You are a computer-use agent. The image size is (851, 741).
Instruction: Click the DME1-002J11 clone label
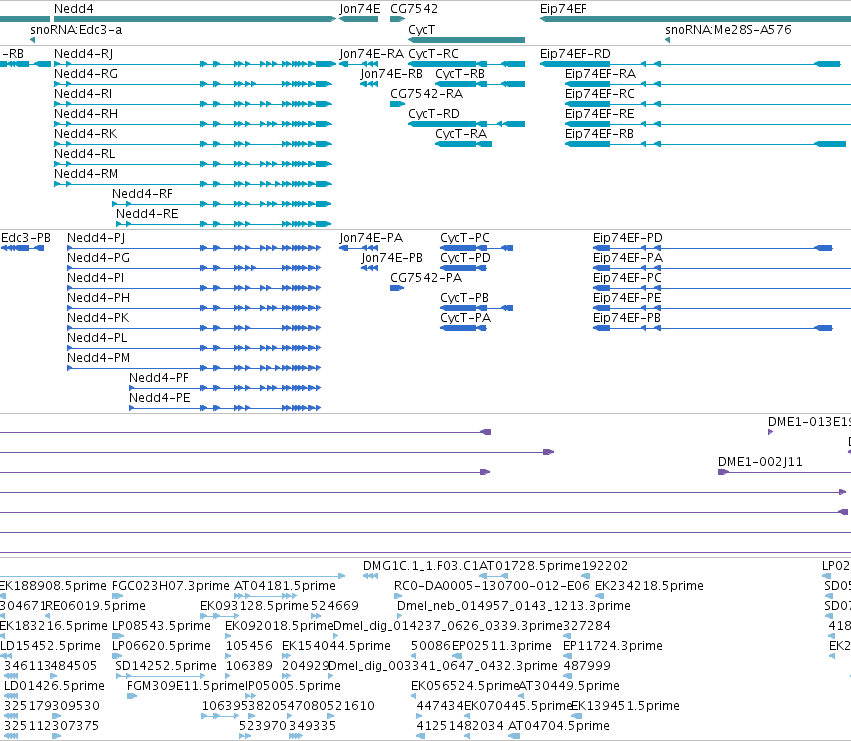pos(760,462)
